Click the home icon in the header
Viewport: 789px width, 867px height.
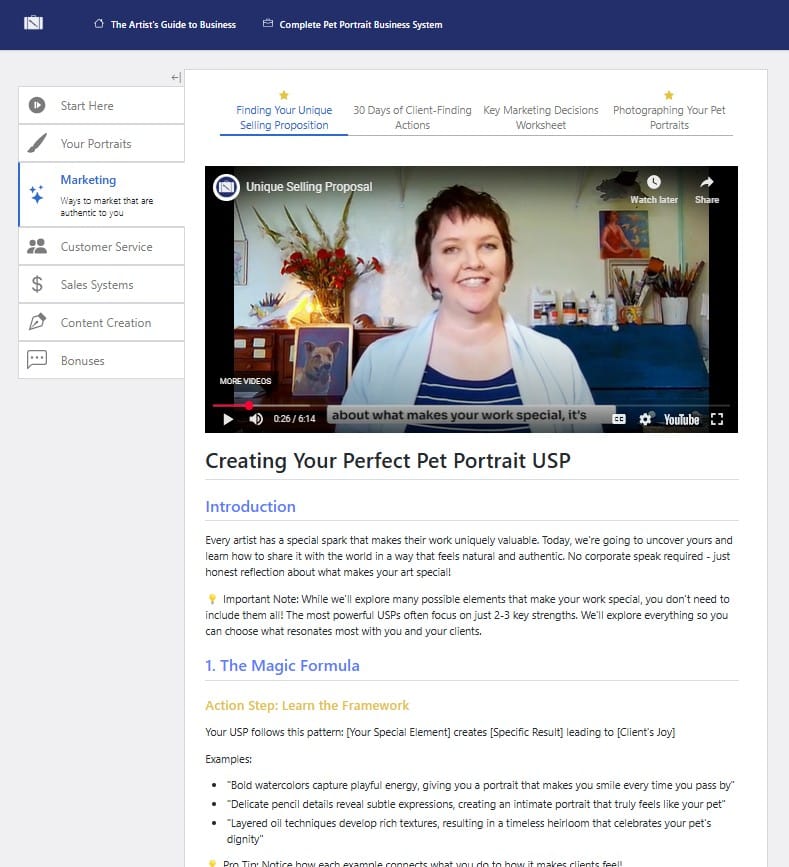coord(99,23)
